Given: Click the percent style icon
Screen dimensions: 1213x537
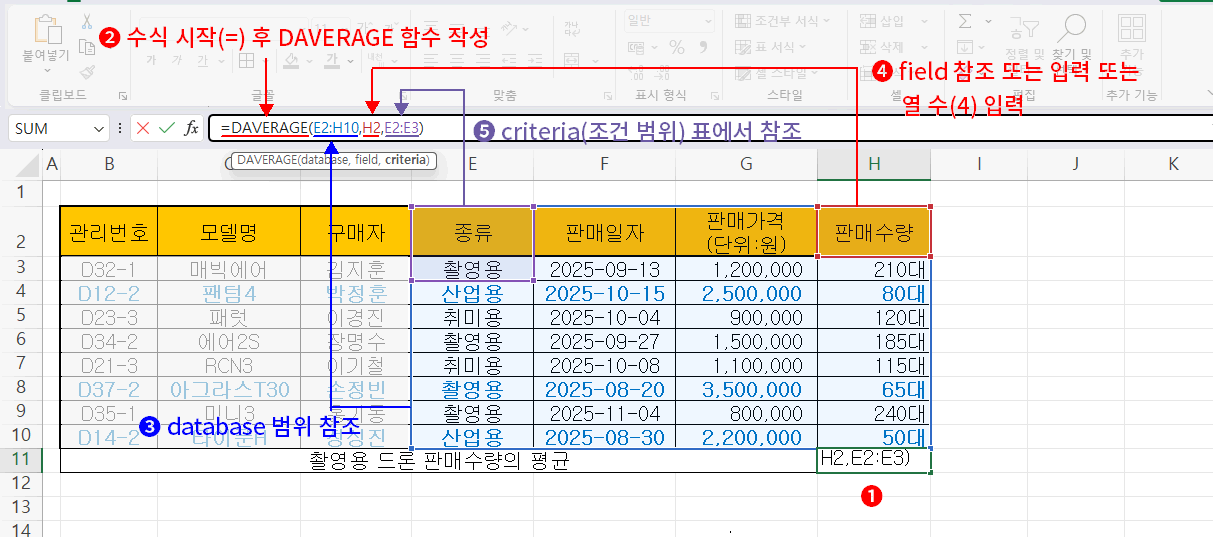Looking at the screenshot, I should pyautogui.click(x=677, y=46).
